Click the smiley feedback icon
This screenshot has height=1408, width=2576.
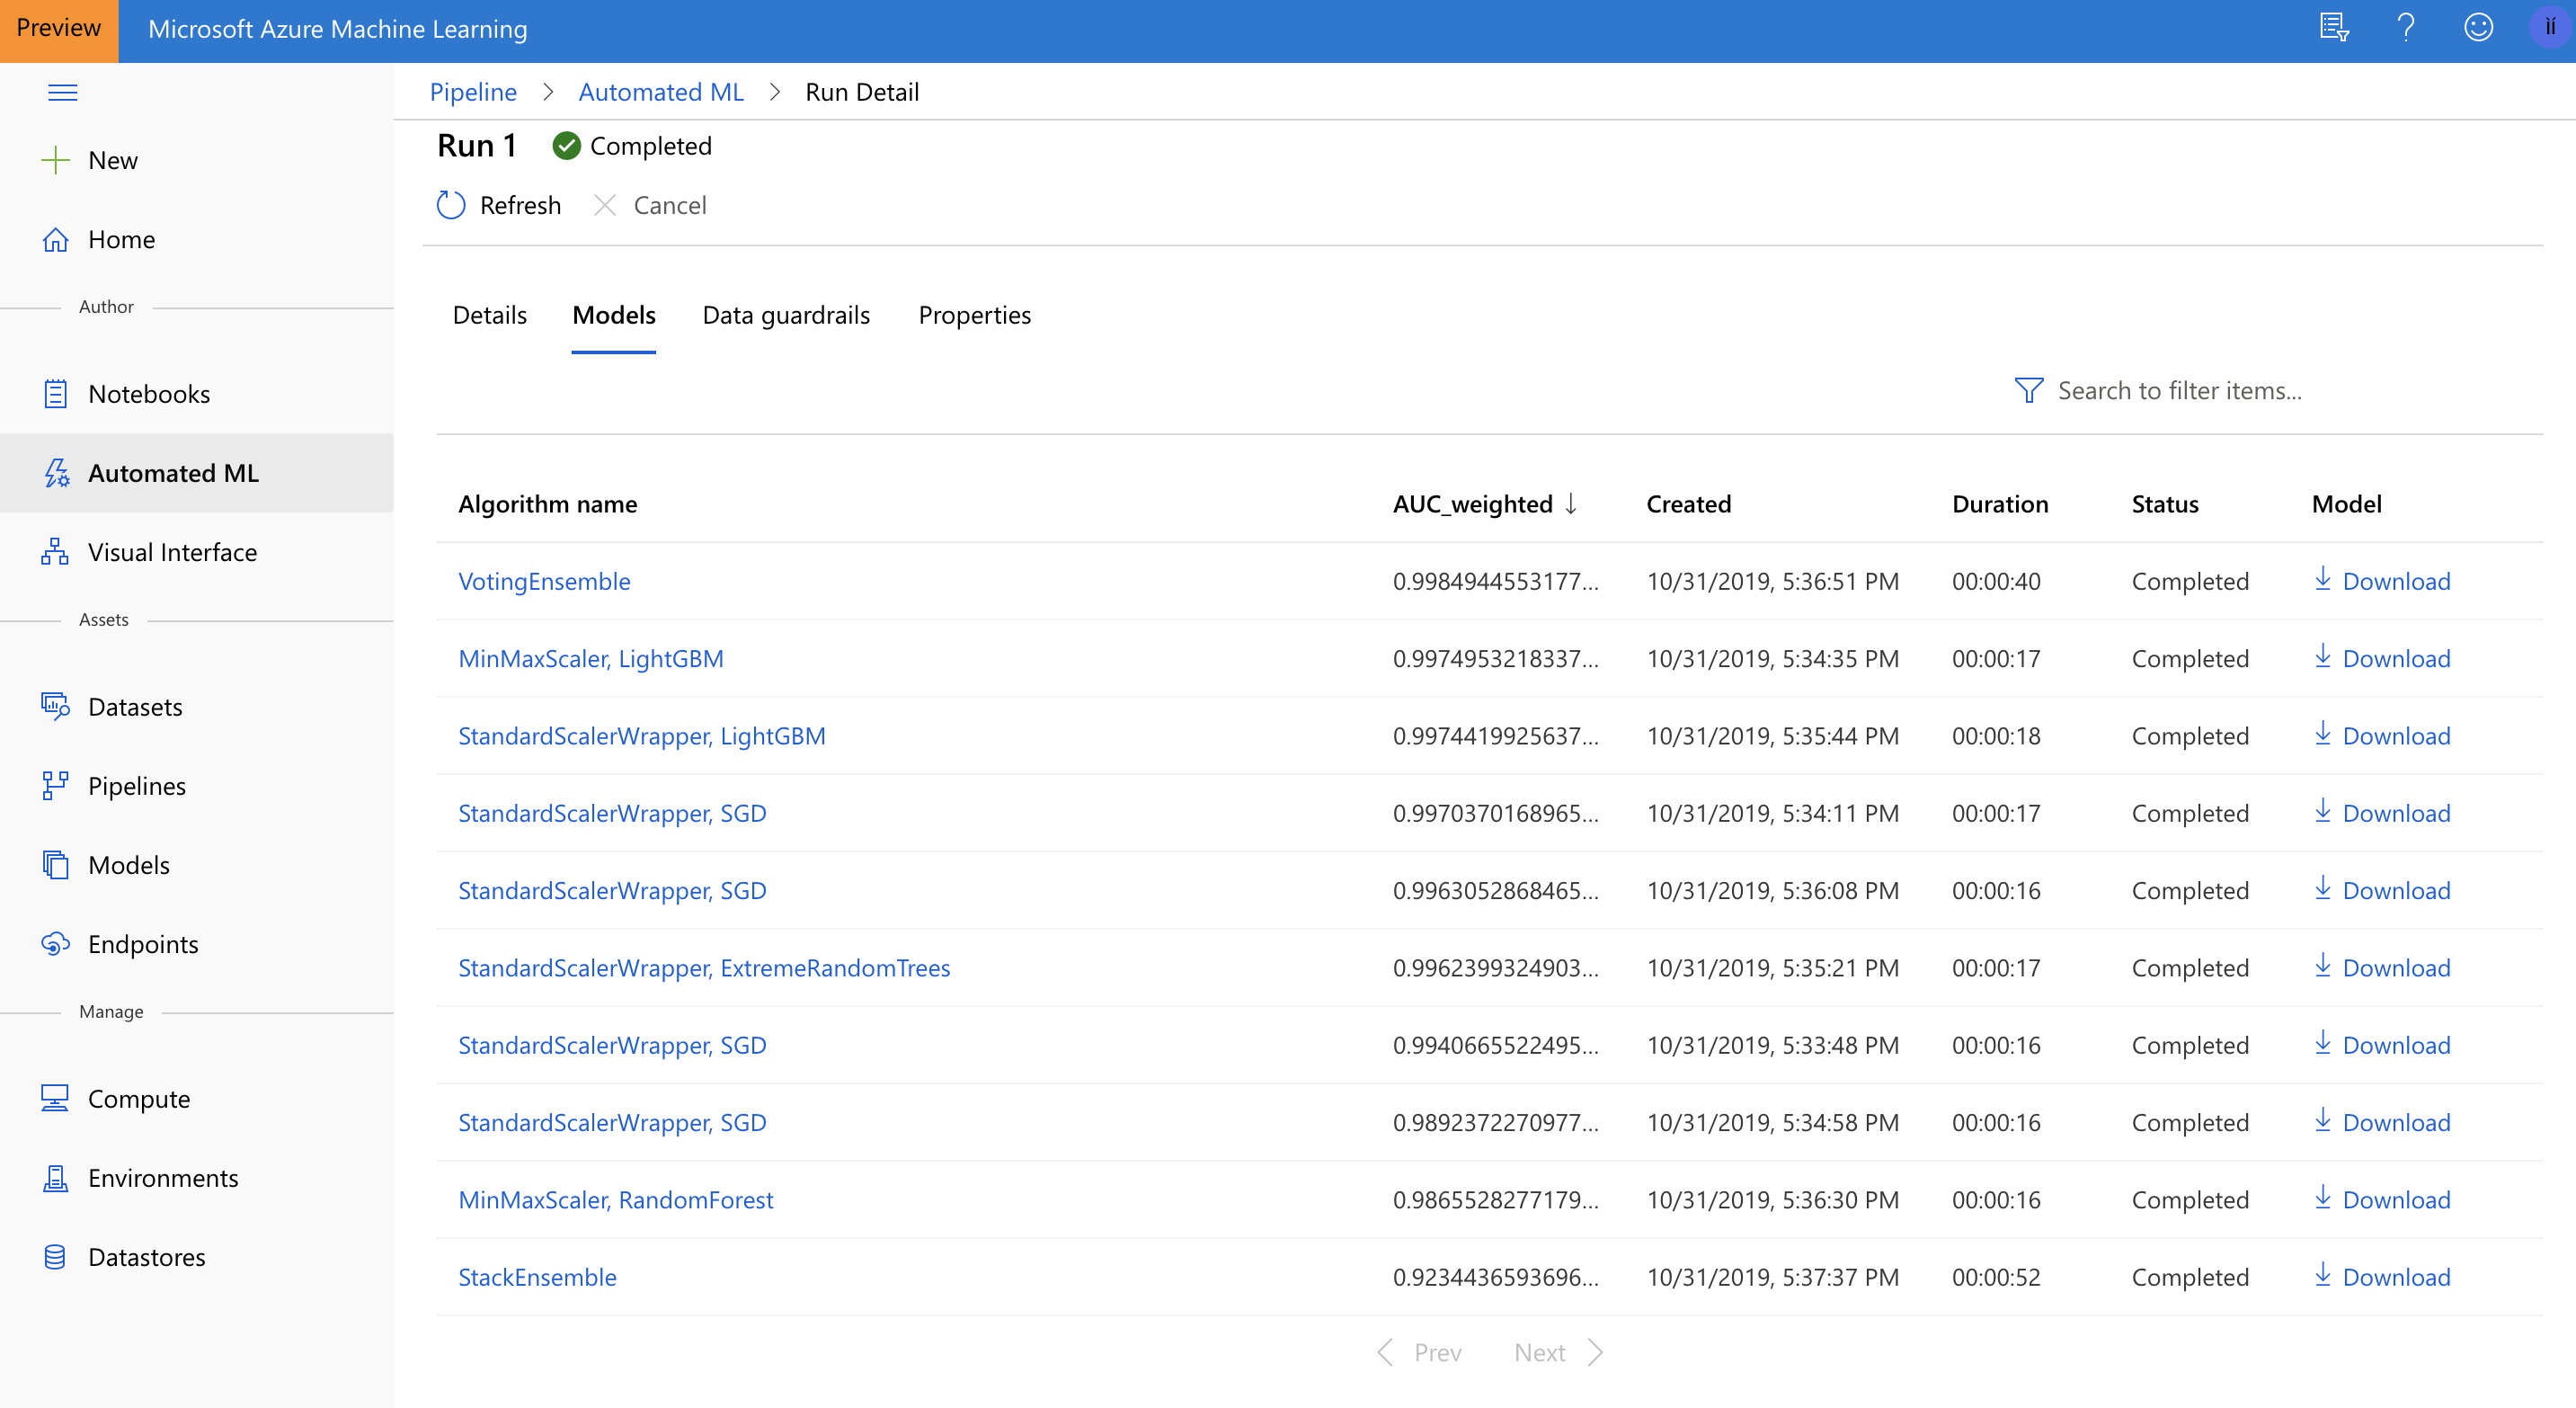click(2477, 27)
